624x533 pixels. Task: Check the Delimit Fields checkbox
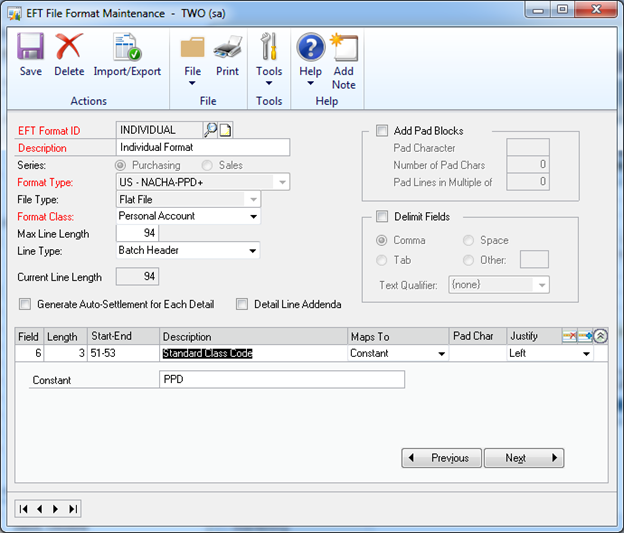(382, 216)
